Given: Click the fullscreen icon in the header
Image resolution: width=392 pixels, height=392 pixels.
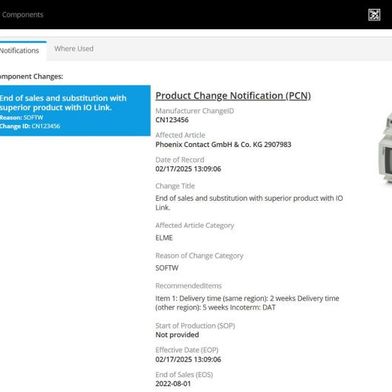Looking at the screenshot, I should (374, 15).
